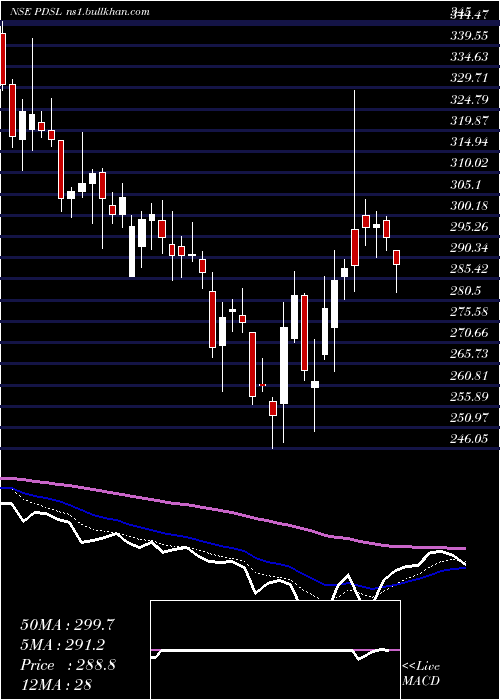This screenshot has height=700, width=500.
Task: Select the 319.87 price axis label
Action: coord(469,121)
